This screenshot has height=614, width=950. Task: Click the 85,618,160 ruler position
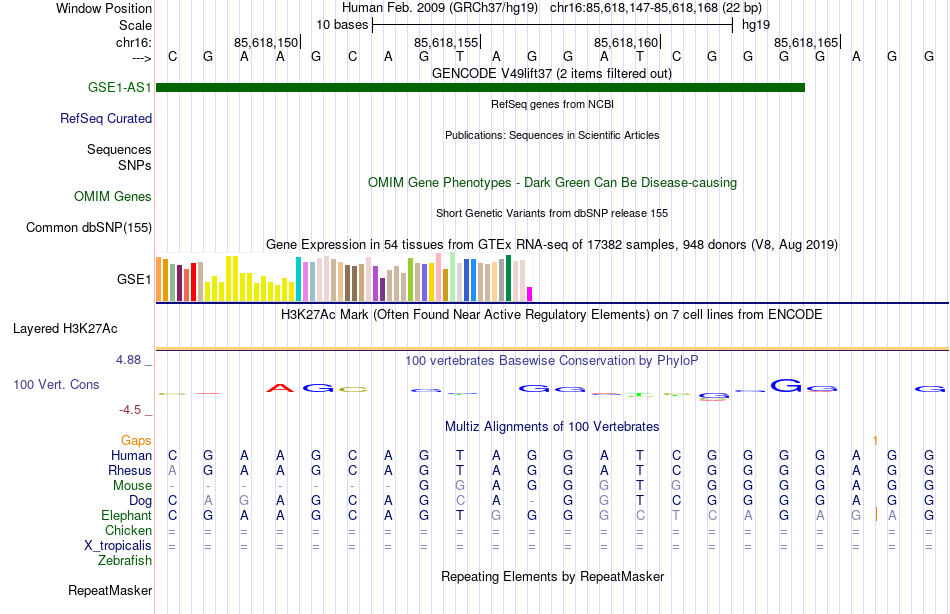(626, 42)
